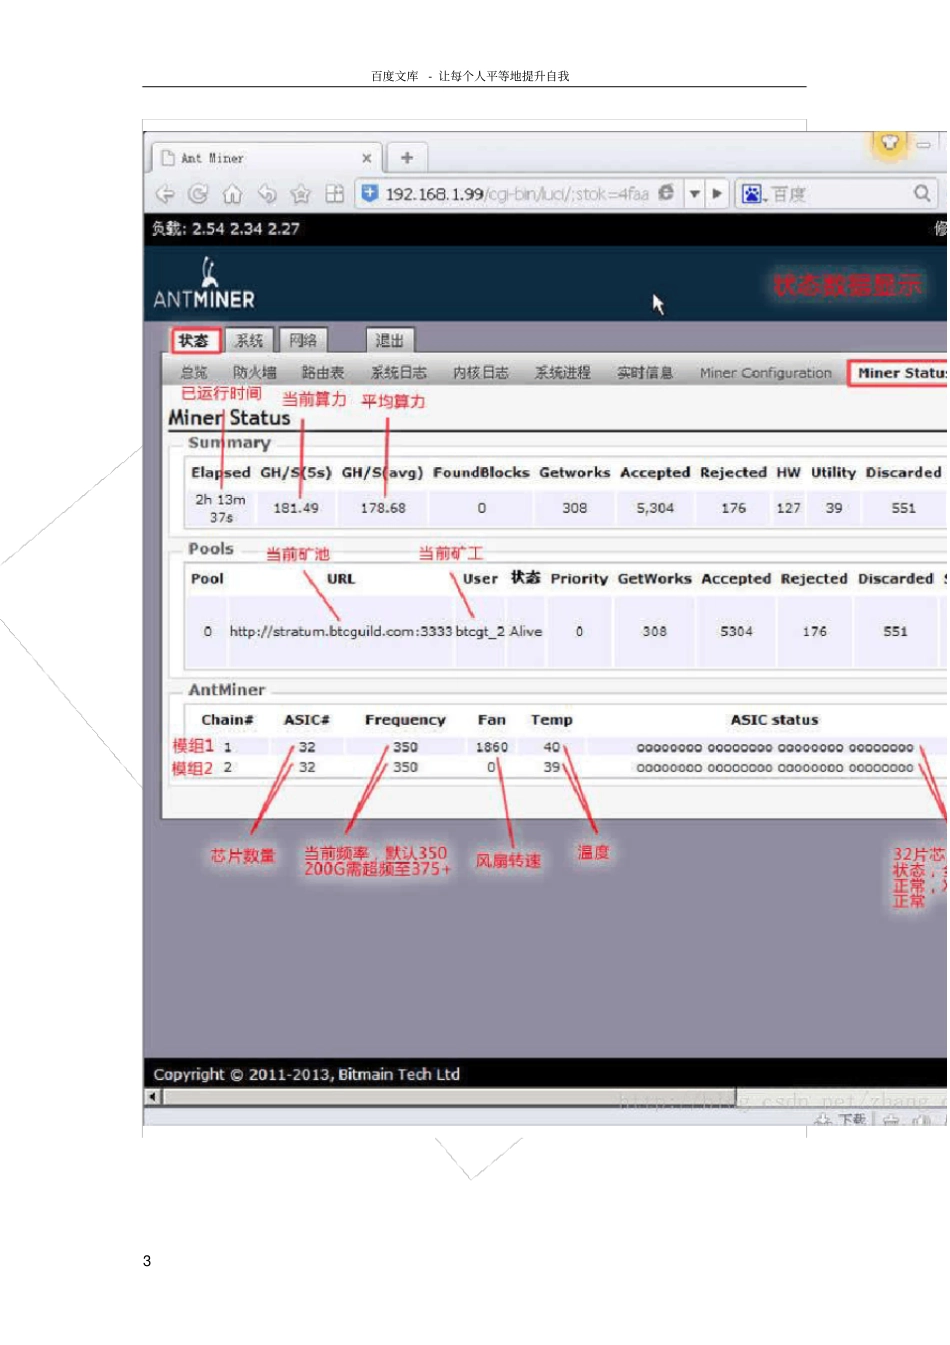Screen dimensions: 950x1345
Task: Click the Rejected 176 summary value
Action: point(734,508)
